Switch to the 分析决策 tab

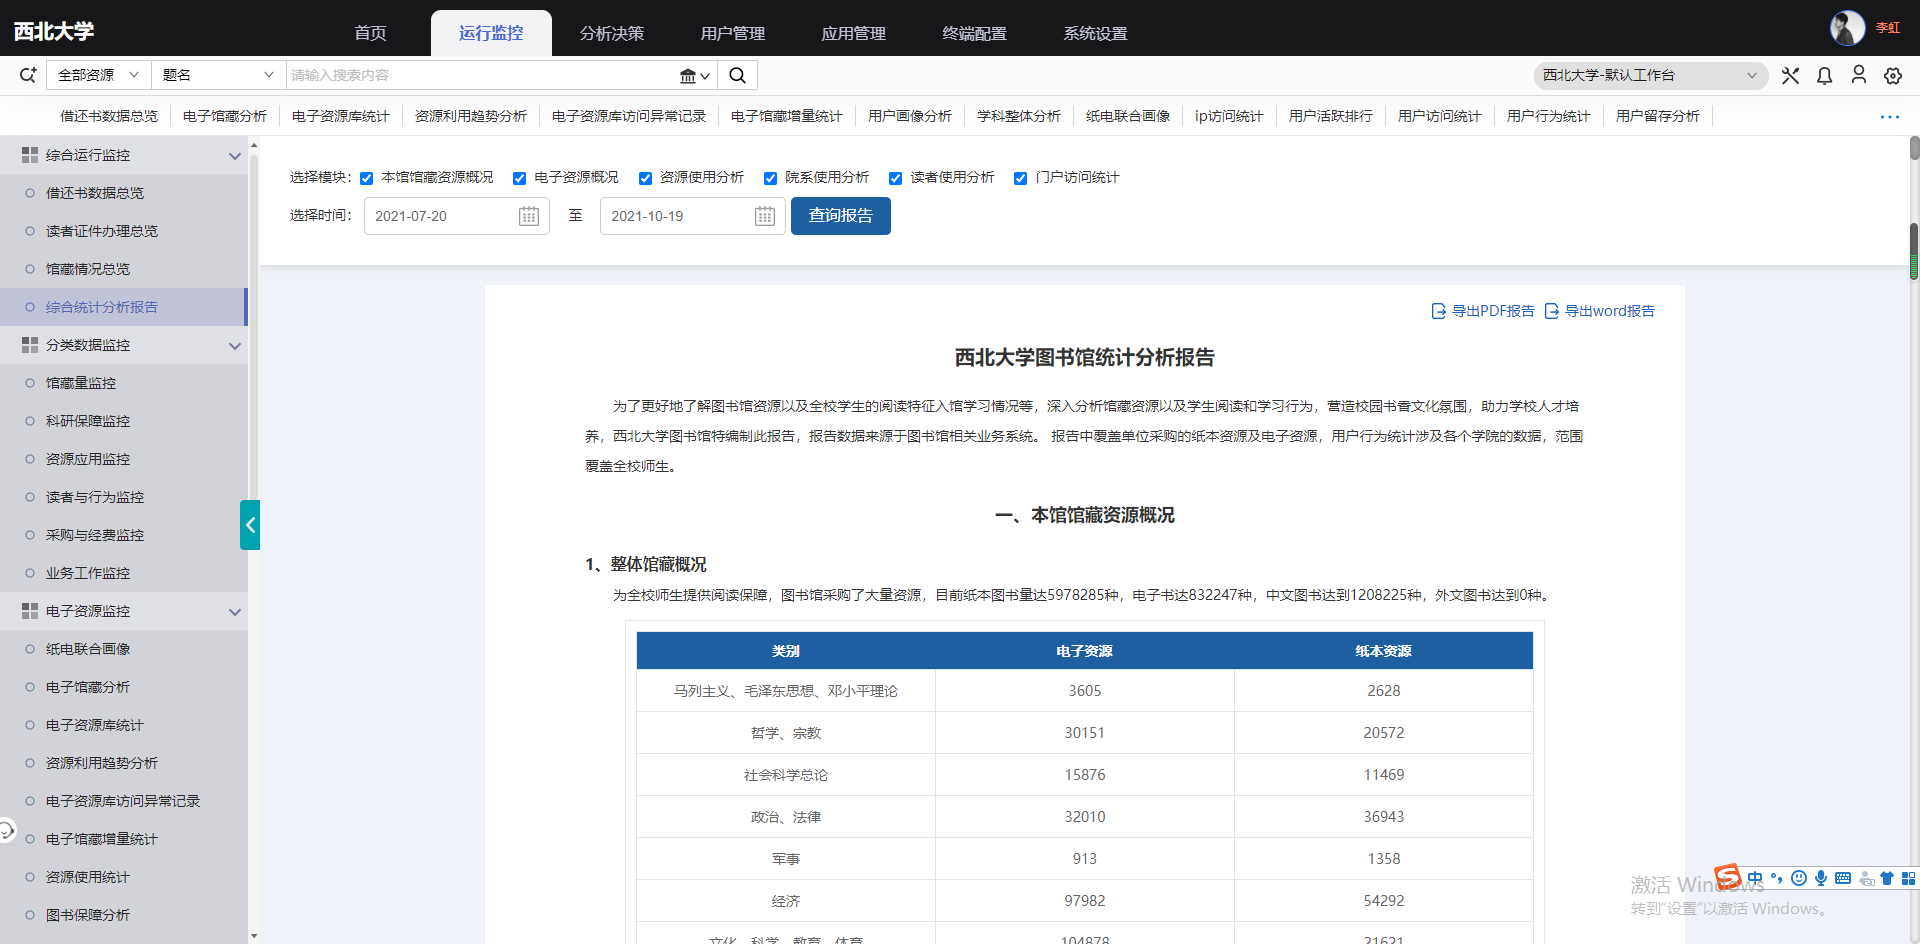[x=611, y=34]
